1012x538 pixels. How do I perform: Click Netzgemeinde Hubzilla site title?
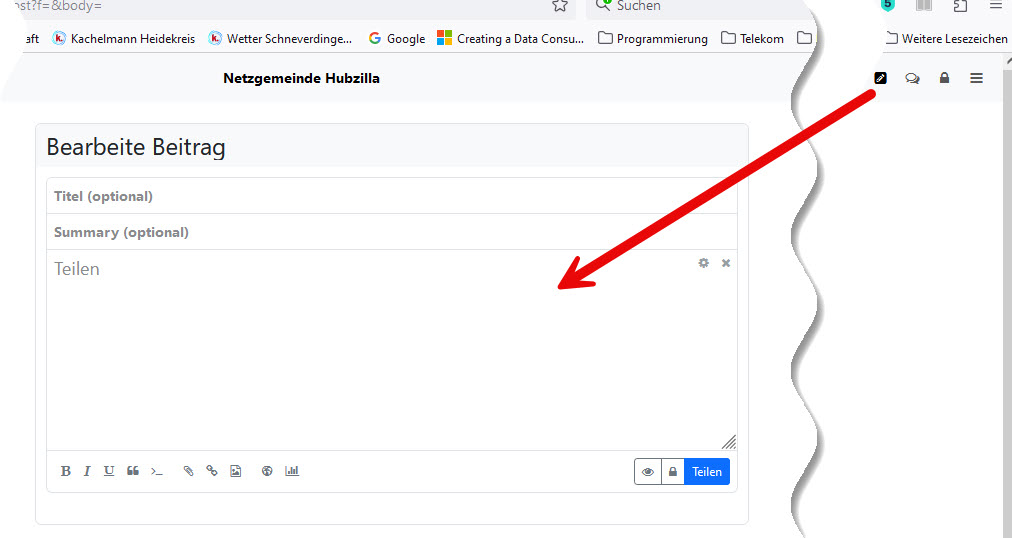point(301,78)
